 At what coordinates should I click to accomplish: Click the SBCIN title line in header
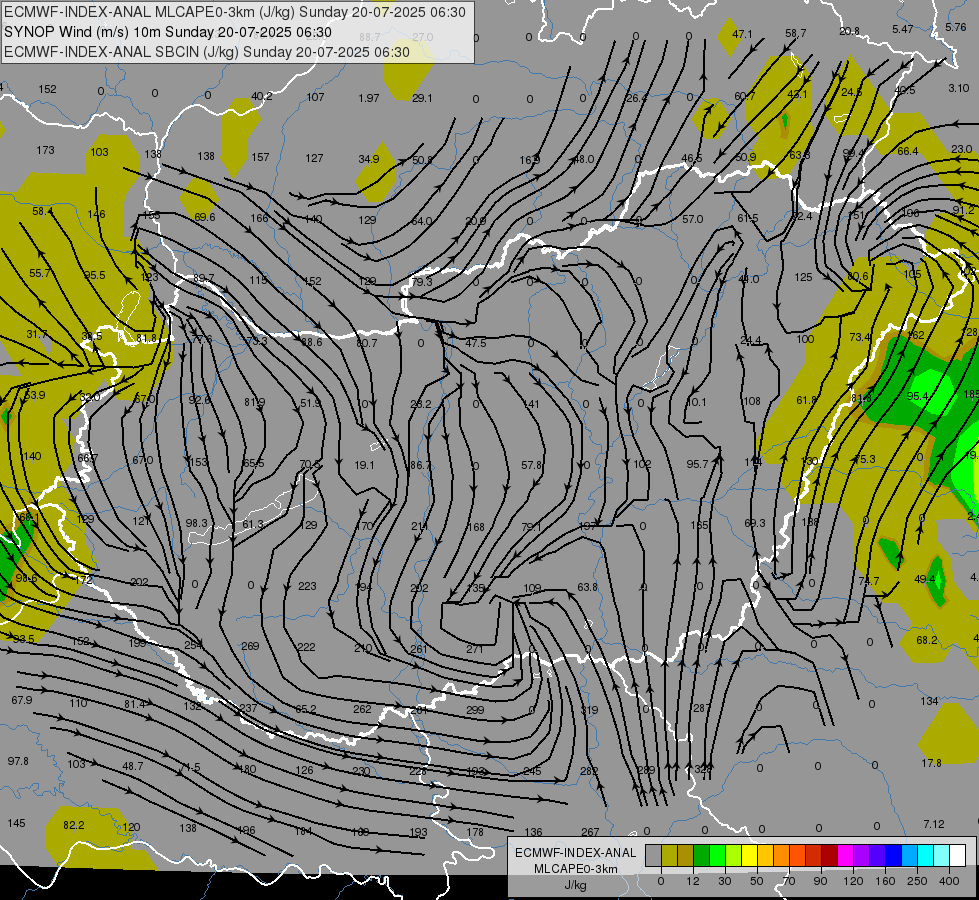click(x=207, y=52)
